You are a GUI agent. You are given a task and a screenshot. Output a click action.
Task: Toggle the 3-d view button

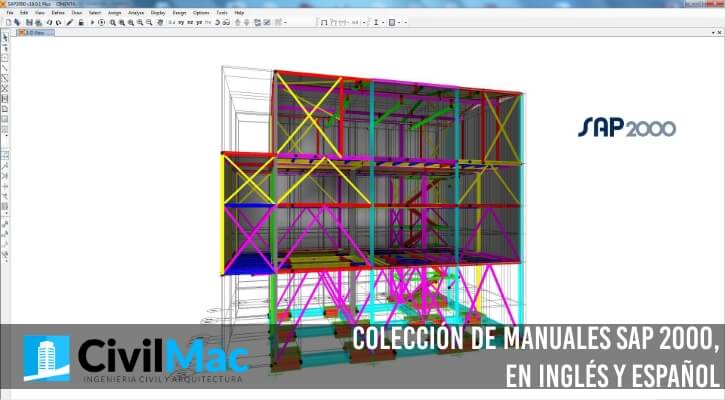pyautogui.click(x=172, y=22)
